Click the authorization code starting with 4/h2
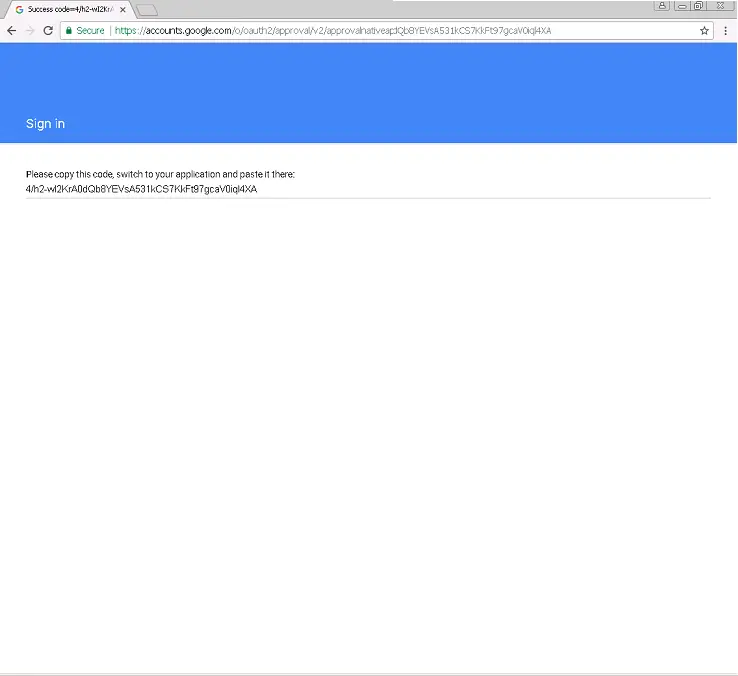The width and height of the screenshot is (738, 676). point(141,188)
